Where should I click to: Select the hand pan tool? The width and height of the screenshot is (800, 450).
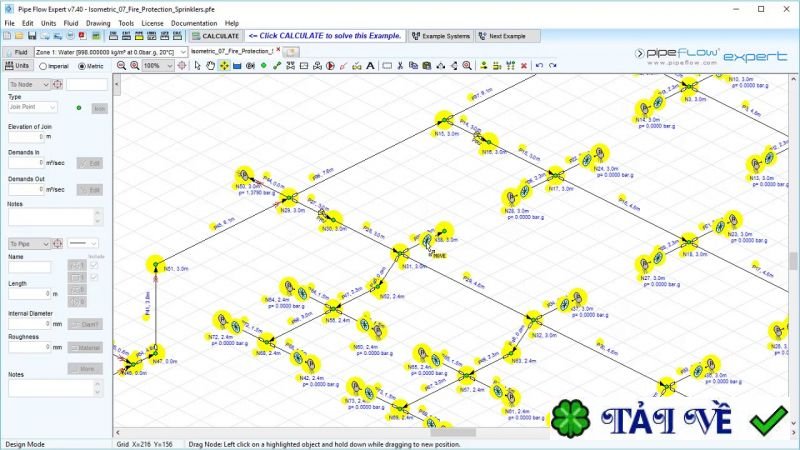[211, 65]
